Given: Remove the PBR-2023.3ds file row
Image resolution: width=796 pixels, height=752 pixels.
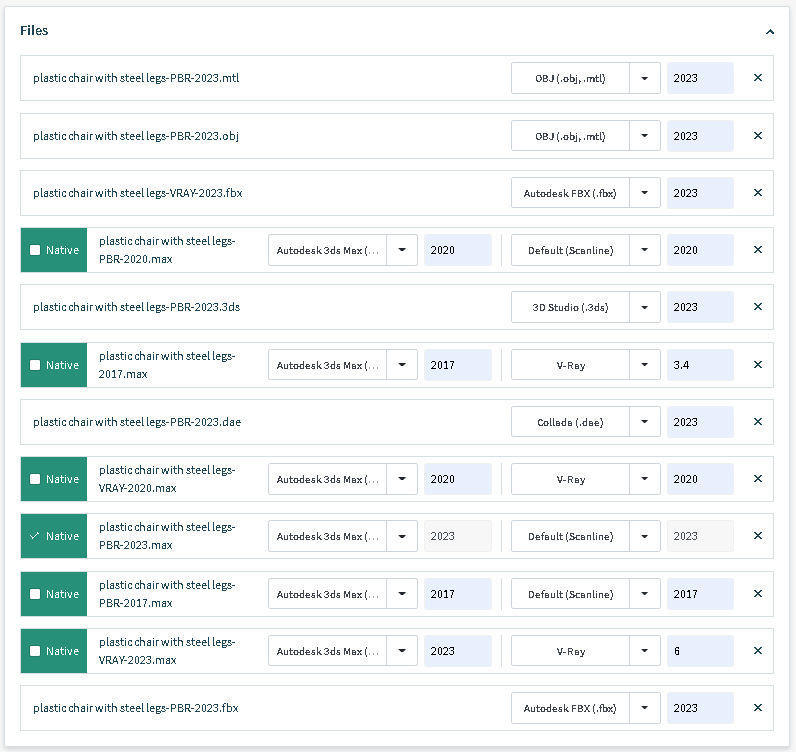Looking at the screenshot, I should (x=757, y=307).
